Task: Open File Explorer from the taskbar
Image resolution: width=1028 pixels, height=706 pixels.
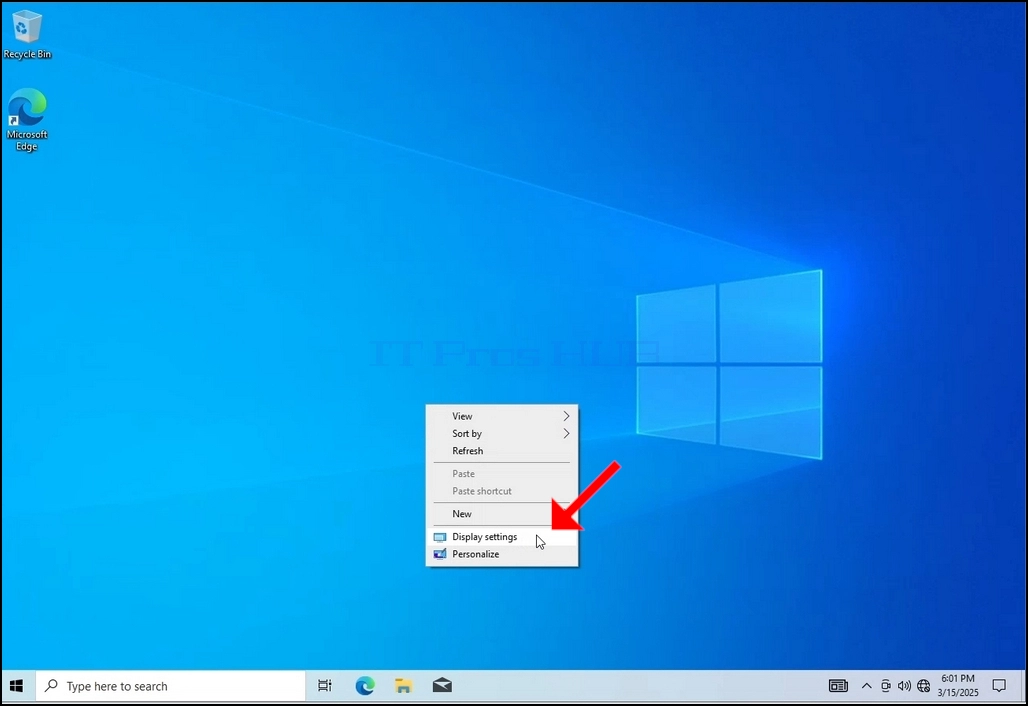Action: (x=403, y=686)
